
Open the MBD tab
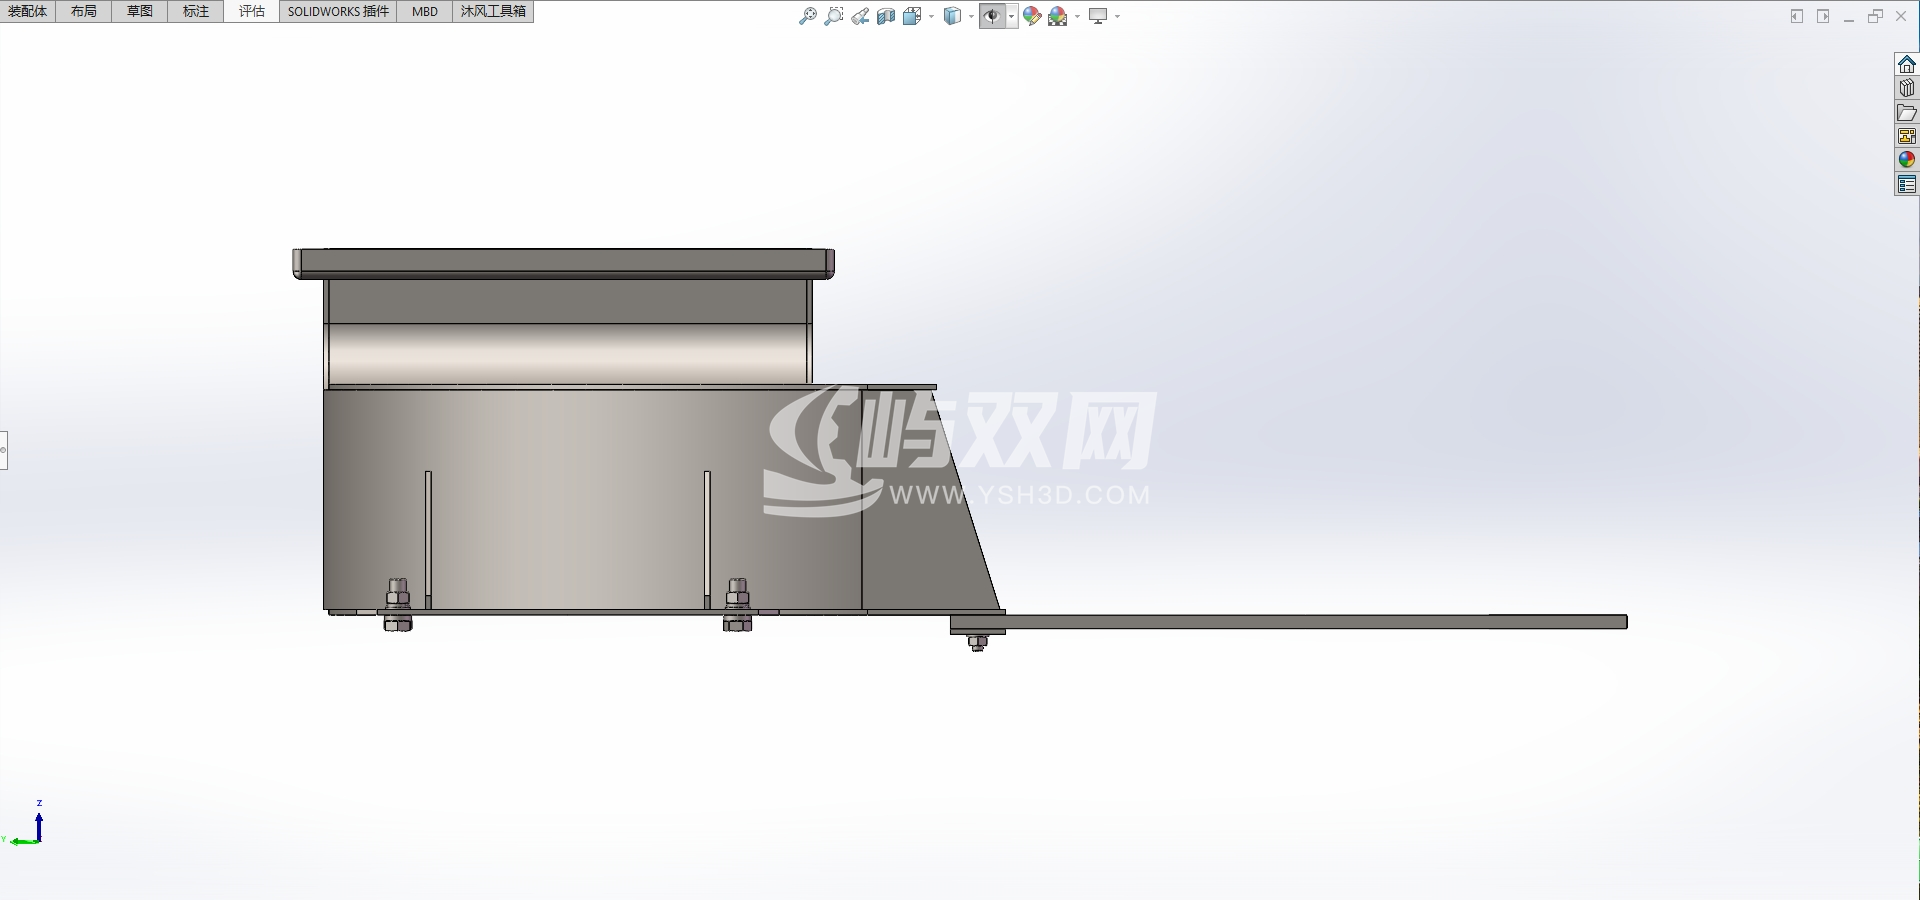click(425, 11)
